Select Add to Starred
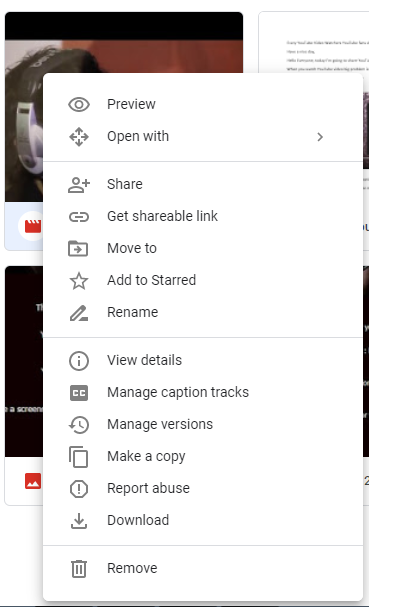404x607 pixels. tap(203, 280)
